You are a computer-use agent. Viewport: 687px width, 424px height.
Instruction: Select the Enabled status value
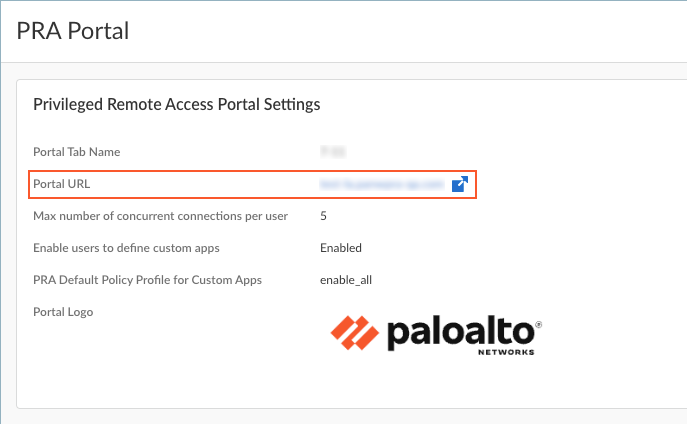(x=341, y=248)
